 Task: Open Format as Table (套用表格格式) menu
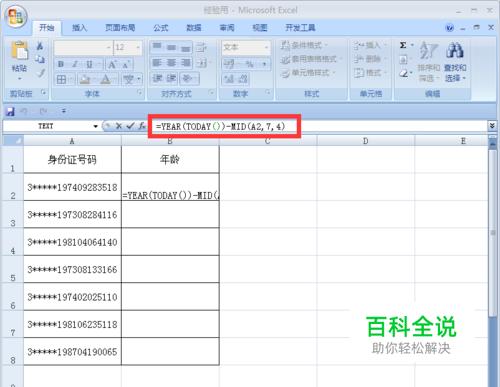pyautogui.click(x=312, y=59)
